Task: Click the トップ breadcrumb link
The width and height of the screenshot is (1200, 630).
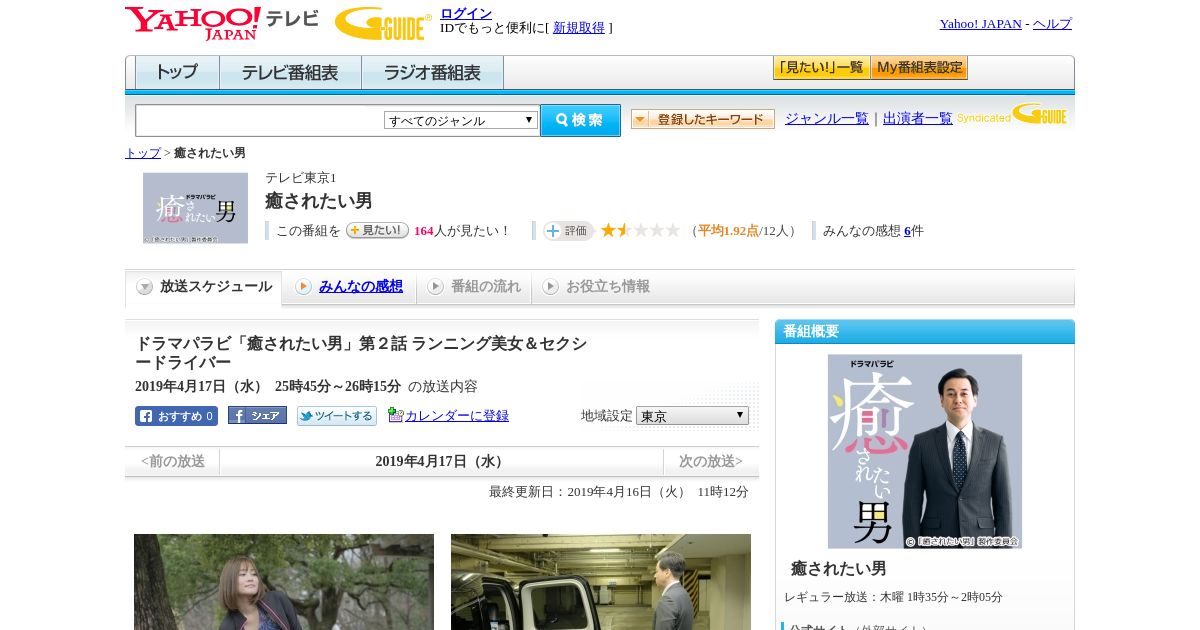Action: pos(143,153)
